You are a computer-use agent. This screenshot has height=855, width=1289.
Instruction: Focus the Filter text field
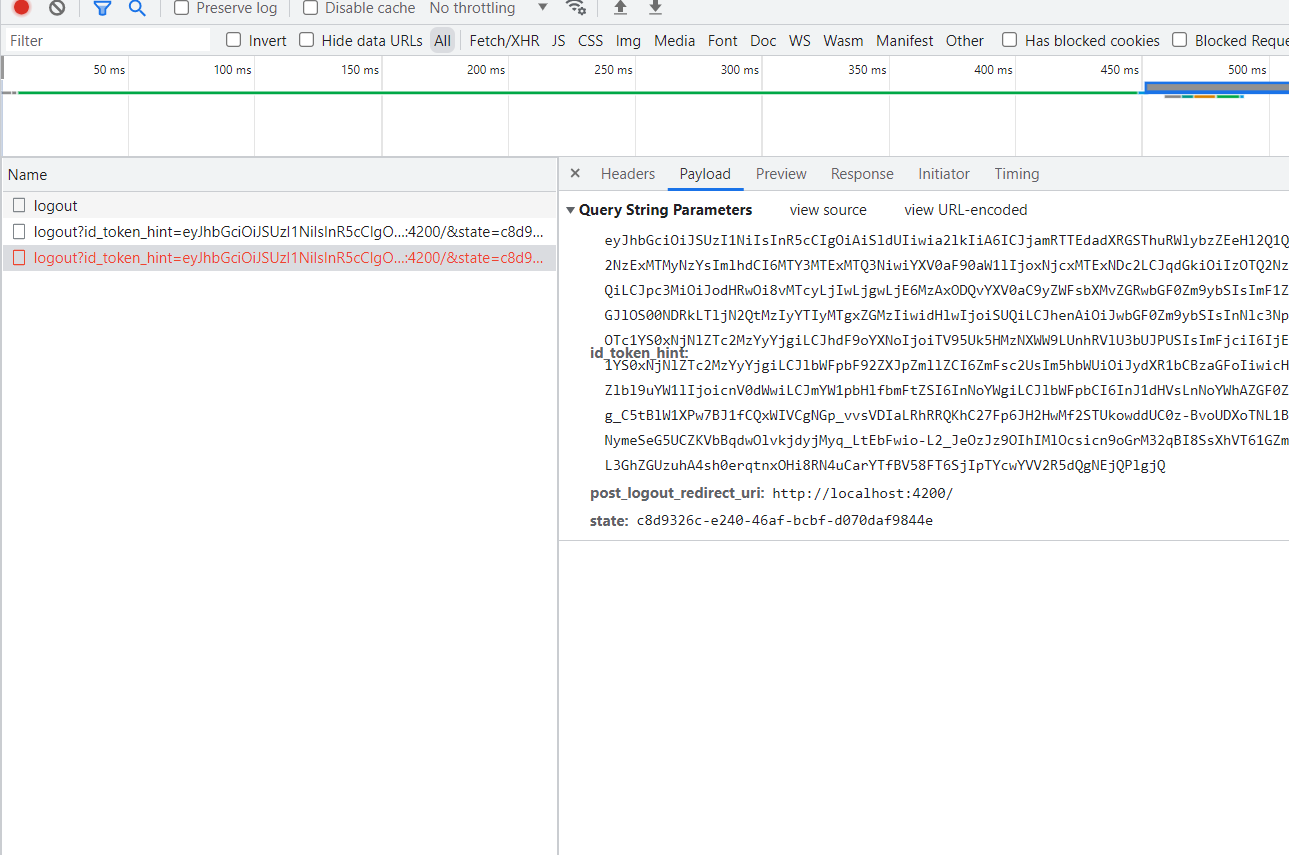point(108,41)
